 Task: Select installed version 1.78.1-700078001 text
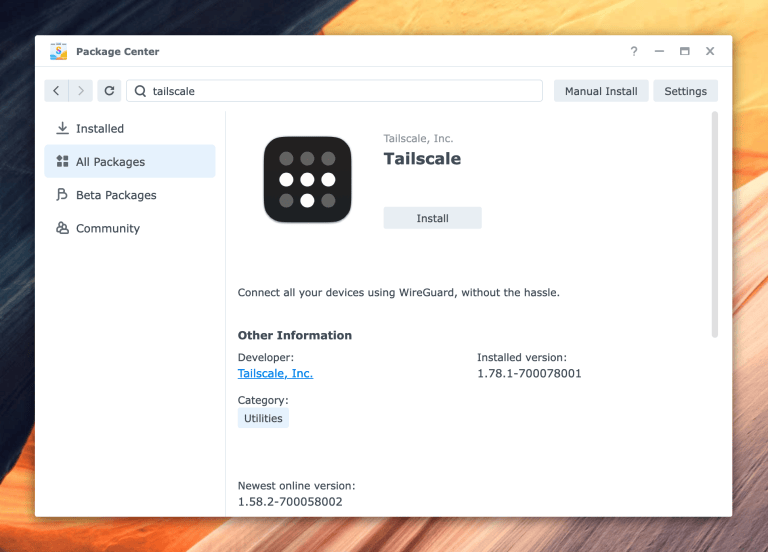click(529, 373)
